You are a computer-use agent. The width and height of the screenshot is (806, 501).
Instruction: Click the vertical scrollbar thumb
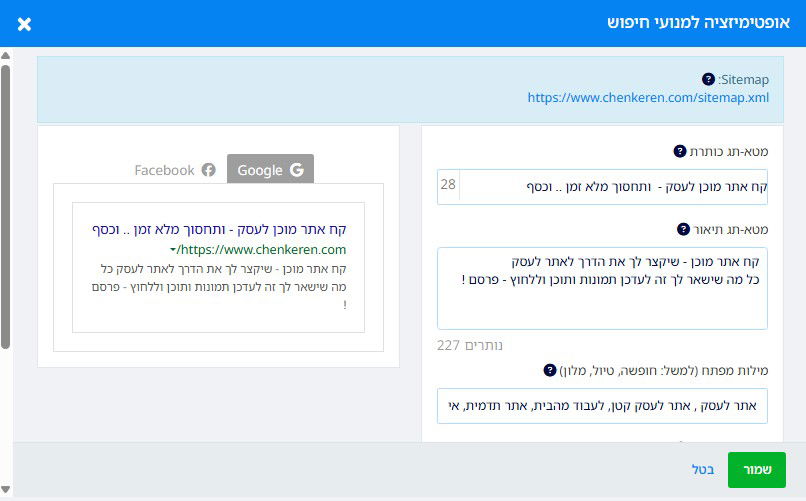point(6,207)
